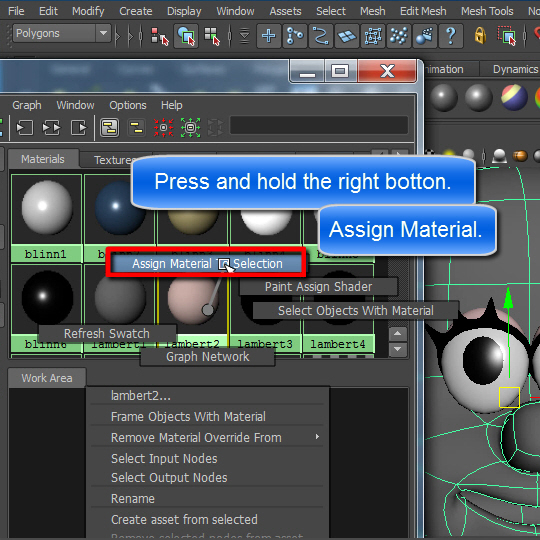
Task: Choose Select Objects With Material
Action: click(355, 311)
